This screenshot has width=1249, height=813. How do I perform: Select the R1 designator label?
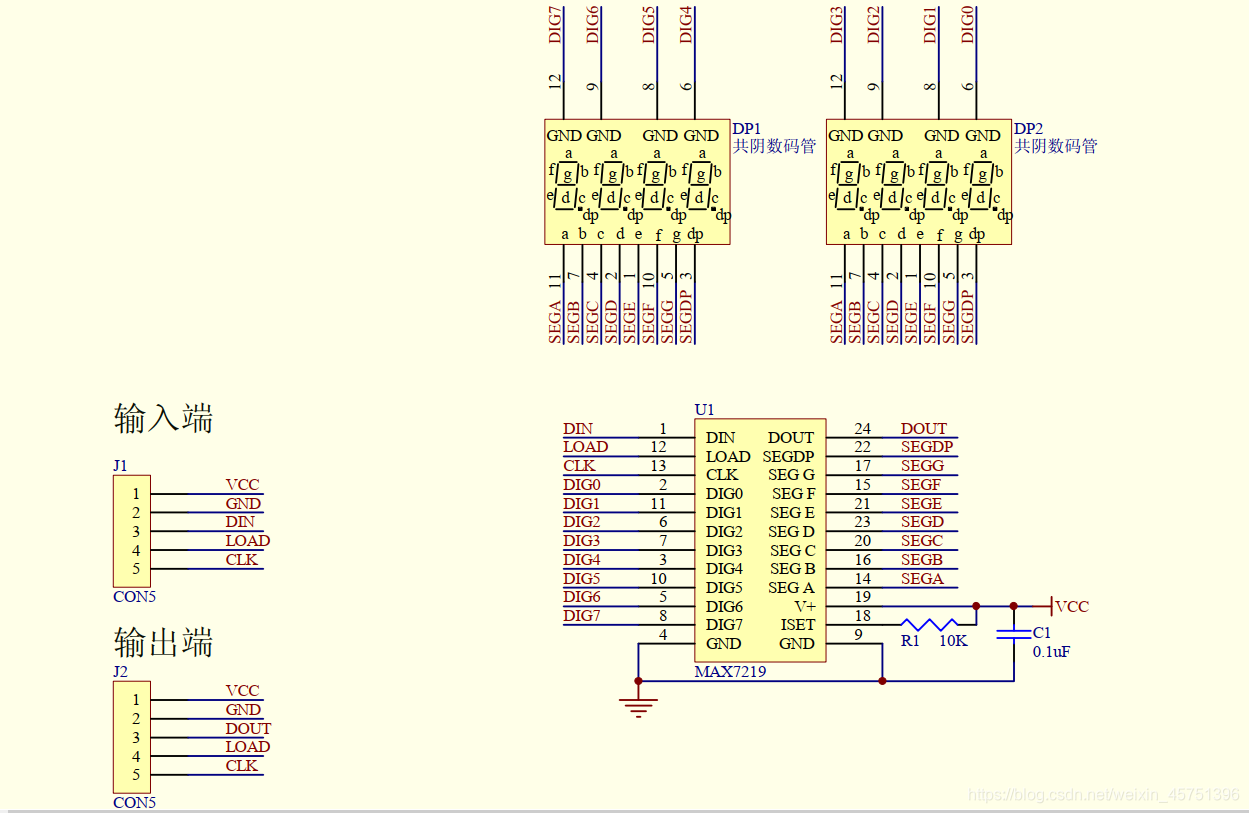point(910,641)
